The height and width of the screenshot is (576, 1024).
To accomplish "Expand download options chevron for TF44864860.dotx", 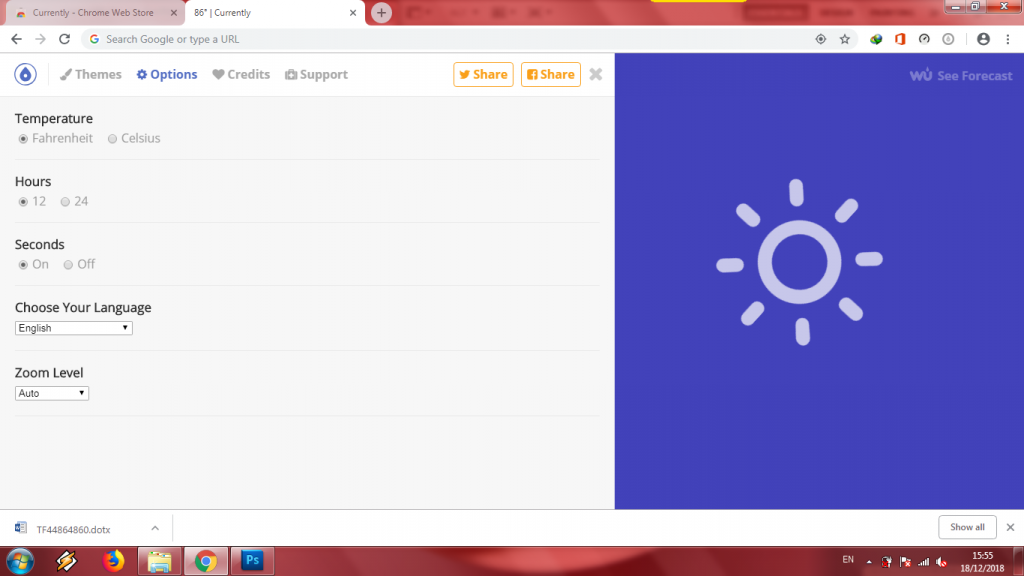I will coord(155,528).
